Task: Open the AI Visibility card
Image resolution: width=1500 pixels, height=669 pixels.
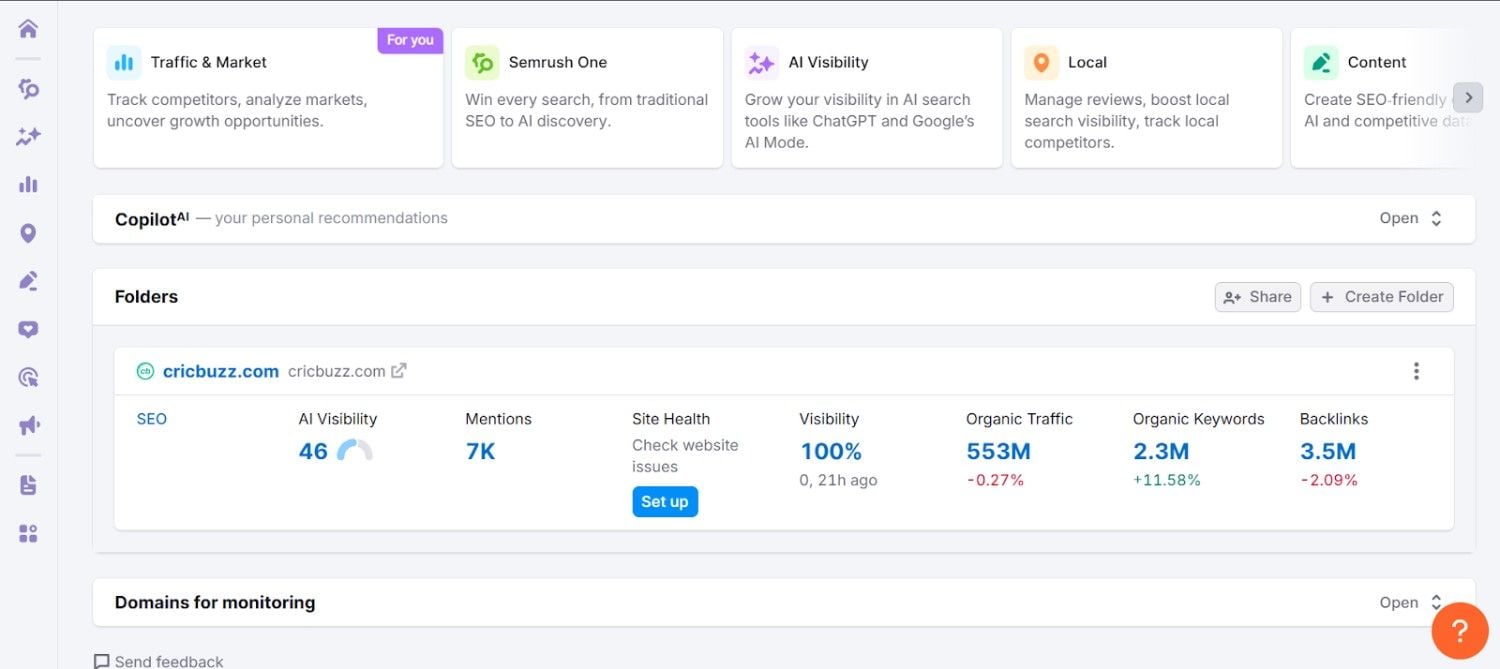Action: pyautogui.click(x=867, y=97)
